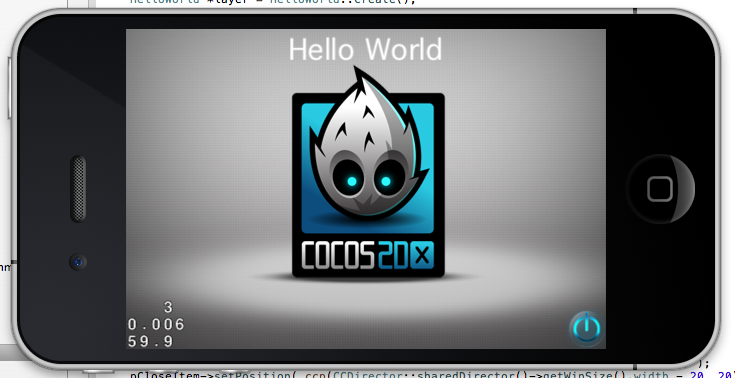Click the blue power close button
This screenshot has height=378, width=735.
[585, 328]
